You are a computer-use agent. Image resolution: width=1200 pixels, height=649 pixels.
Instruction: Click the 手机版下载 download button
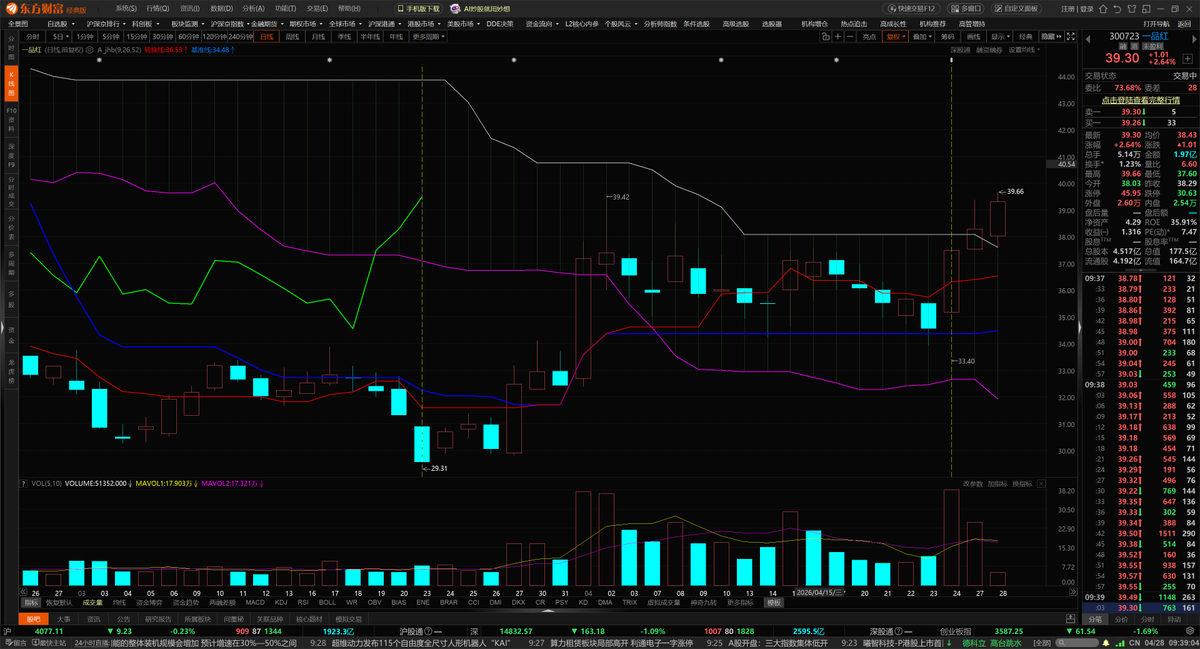pos(421,9)
